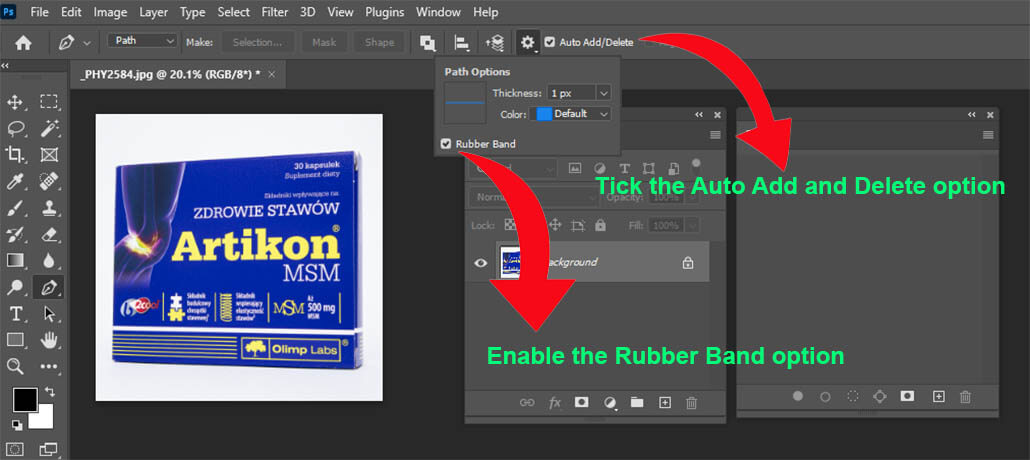The image size is (1030, 460).
Task: Click the Eraser tool
Action: tap(49, 235)
